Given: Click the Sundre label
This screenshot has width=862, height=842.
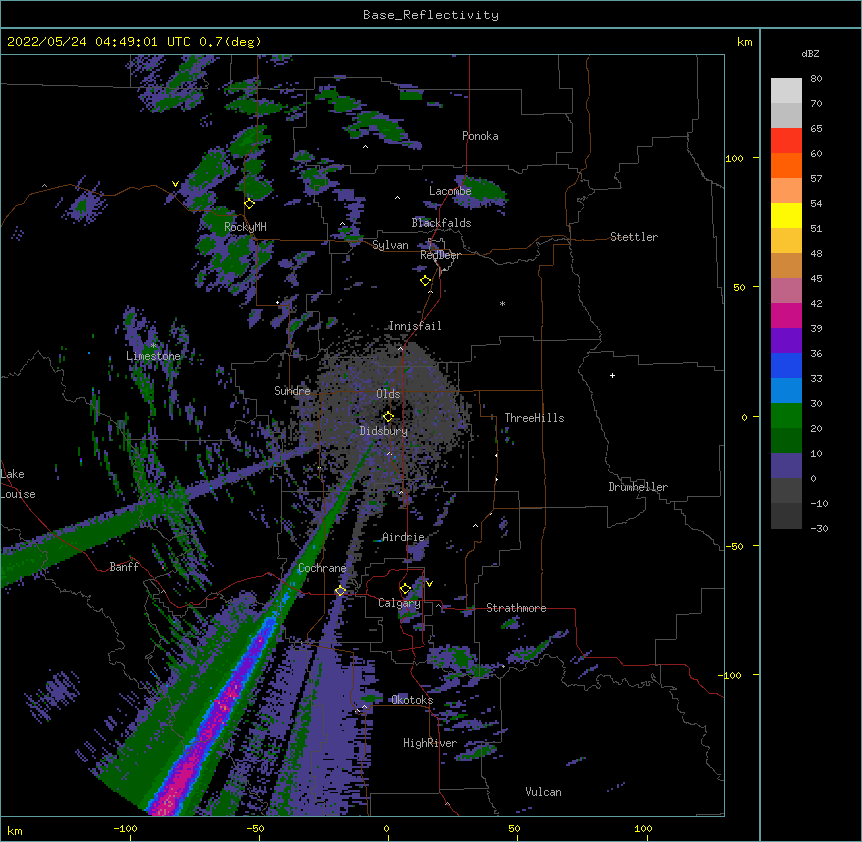Looking at the screenshot, I should (x=292, y=391).
